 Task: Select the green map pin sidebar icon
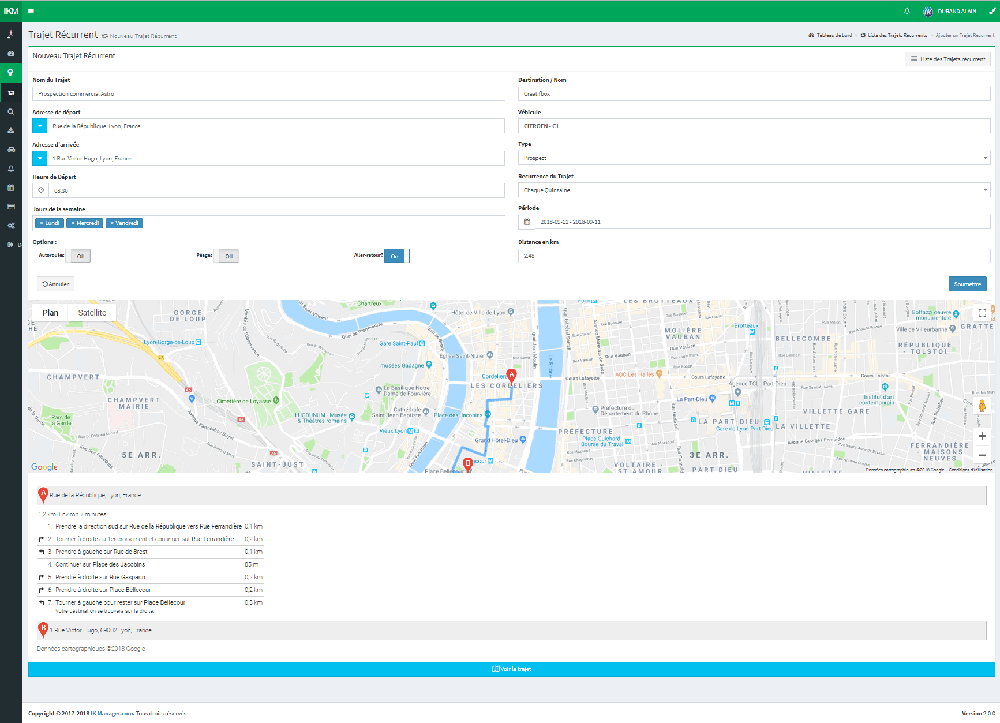tap(10, 72)
